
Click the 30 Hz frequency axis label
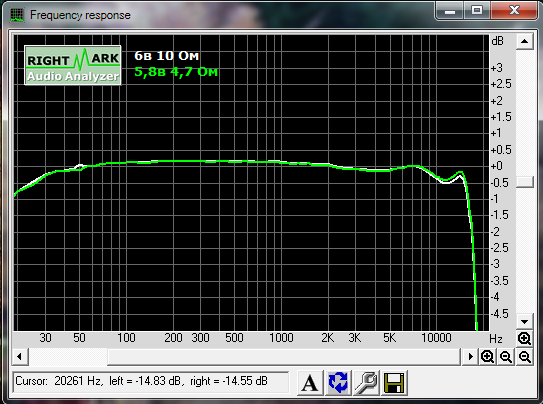(x=45, y=338)
